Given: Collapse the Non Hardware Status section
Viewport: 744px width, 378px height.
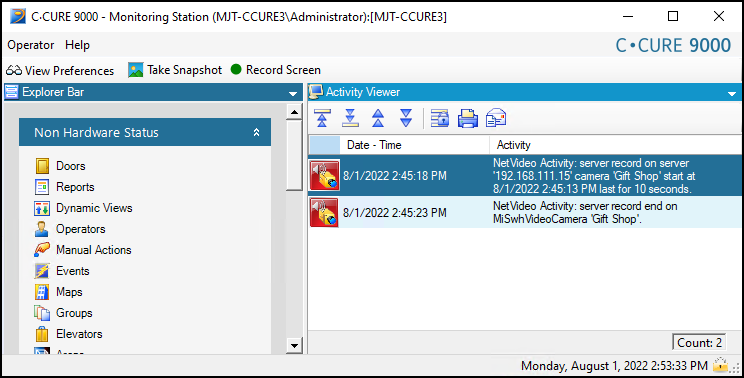Looking at the screenshot, I should click(x=256, y=132).
